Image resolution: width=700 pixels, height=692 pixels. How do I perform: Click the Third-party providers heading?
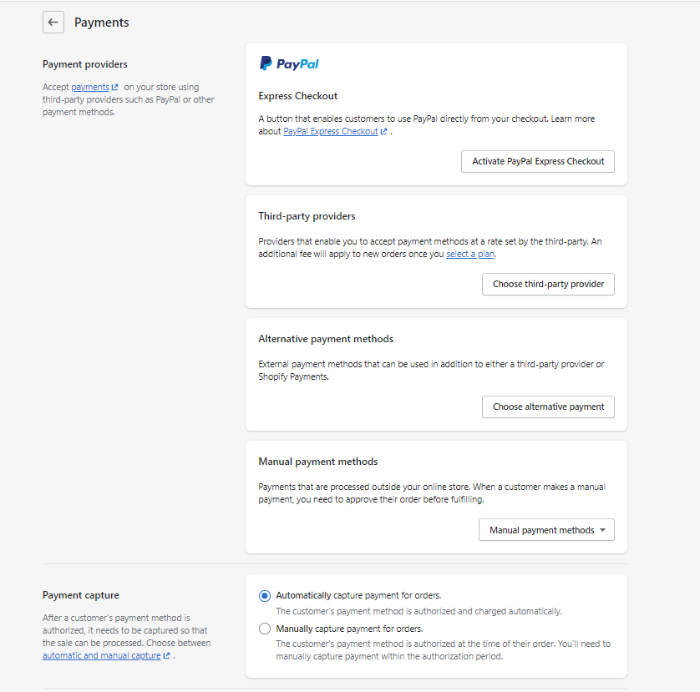point(307,216)
